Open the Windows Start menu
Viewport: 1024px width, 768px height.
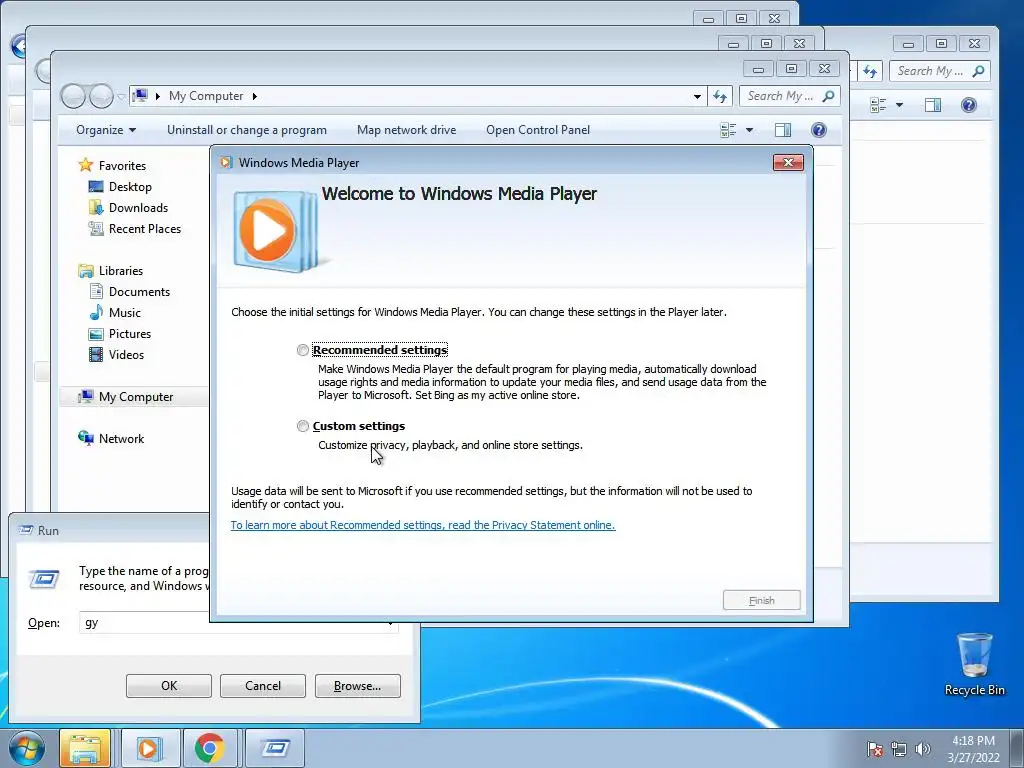pyautogui.click(x=26, y=748)
